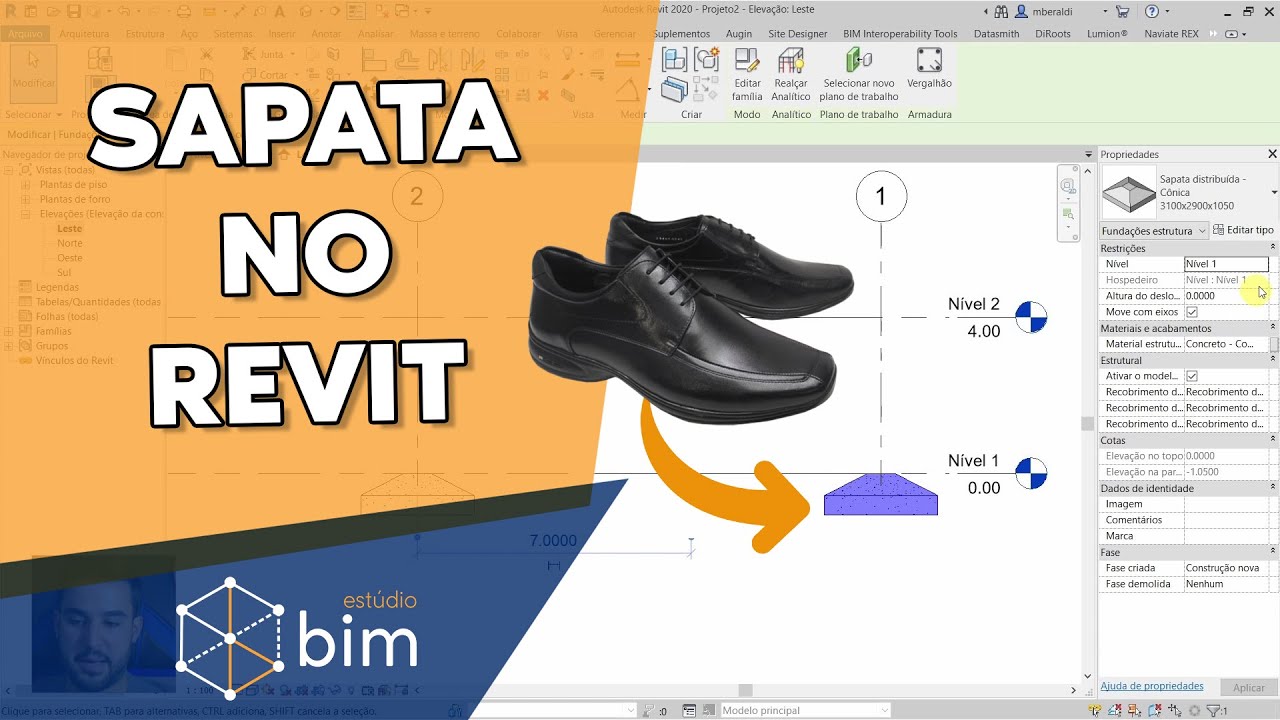The image size is (1280, 720).
Task: Close the Propriedades panel
Action: click(1272, 154)
